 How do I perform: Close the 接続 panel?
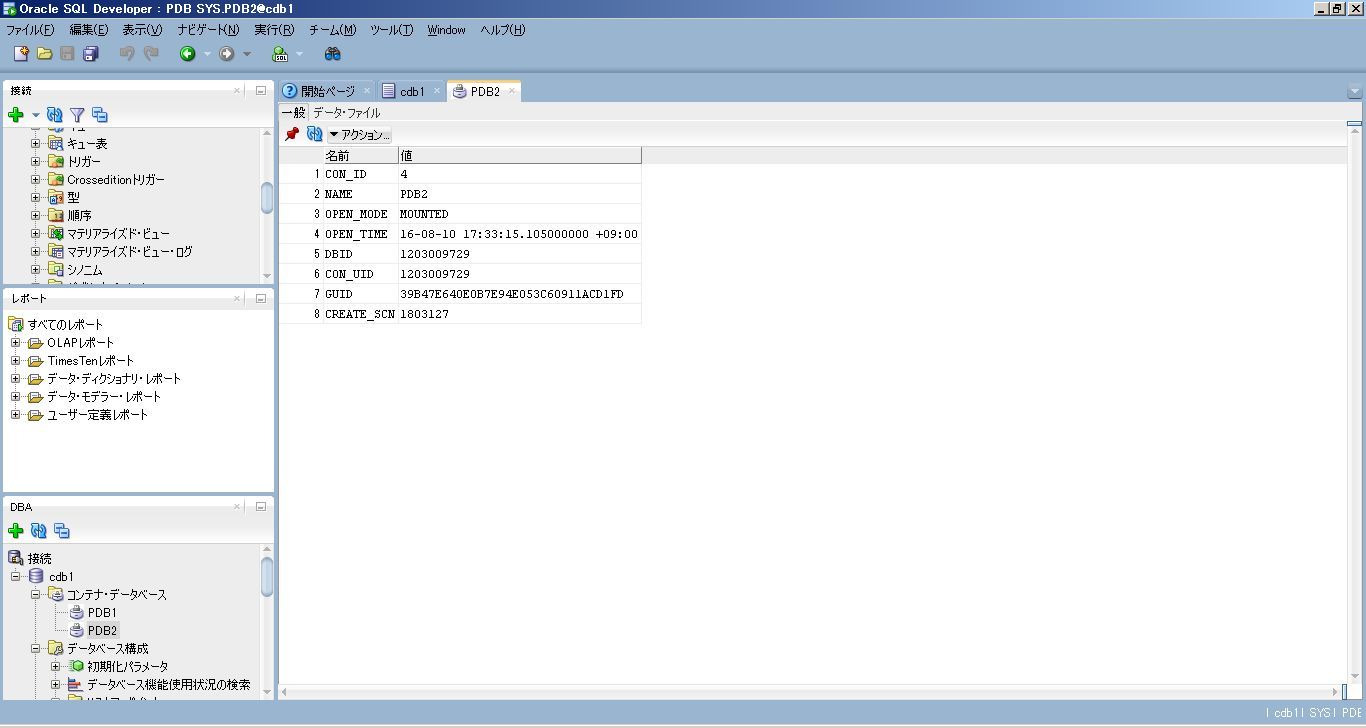(237, 90)
